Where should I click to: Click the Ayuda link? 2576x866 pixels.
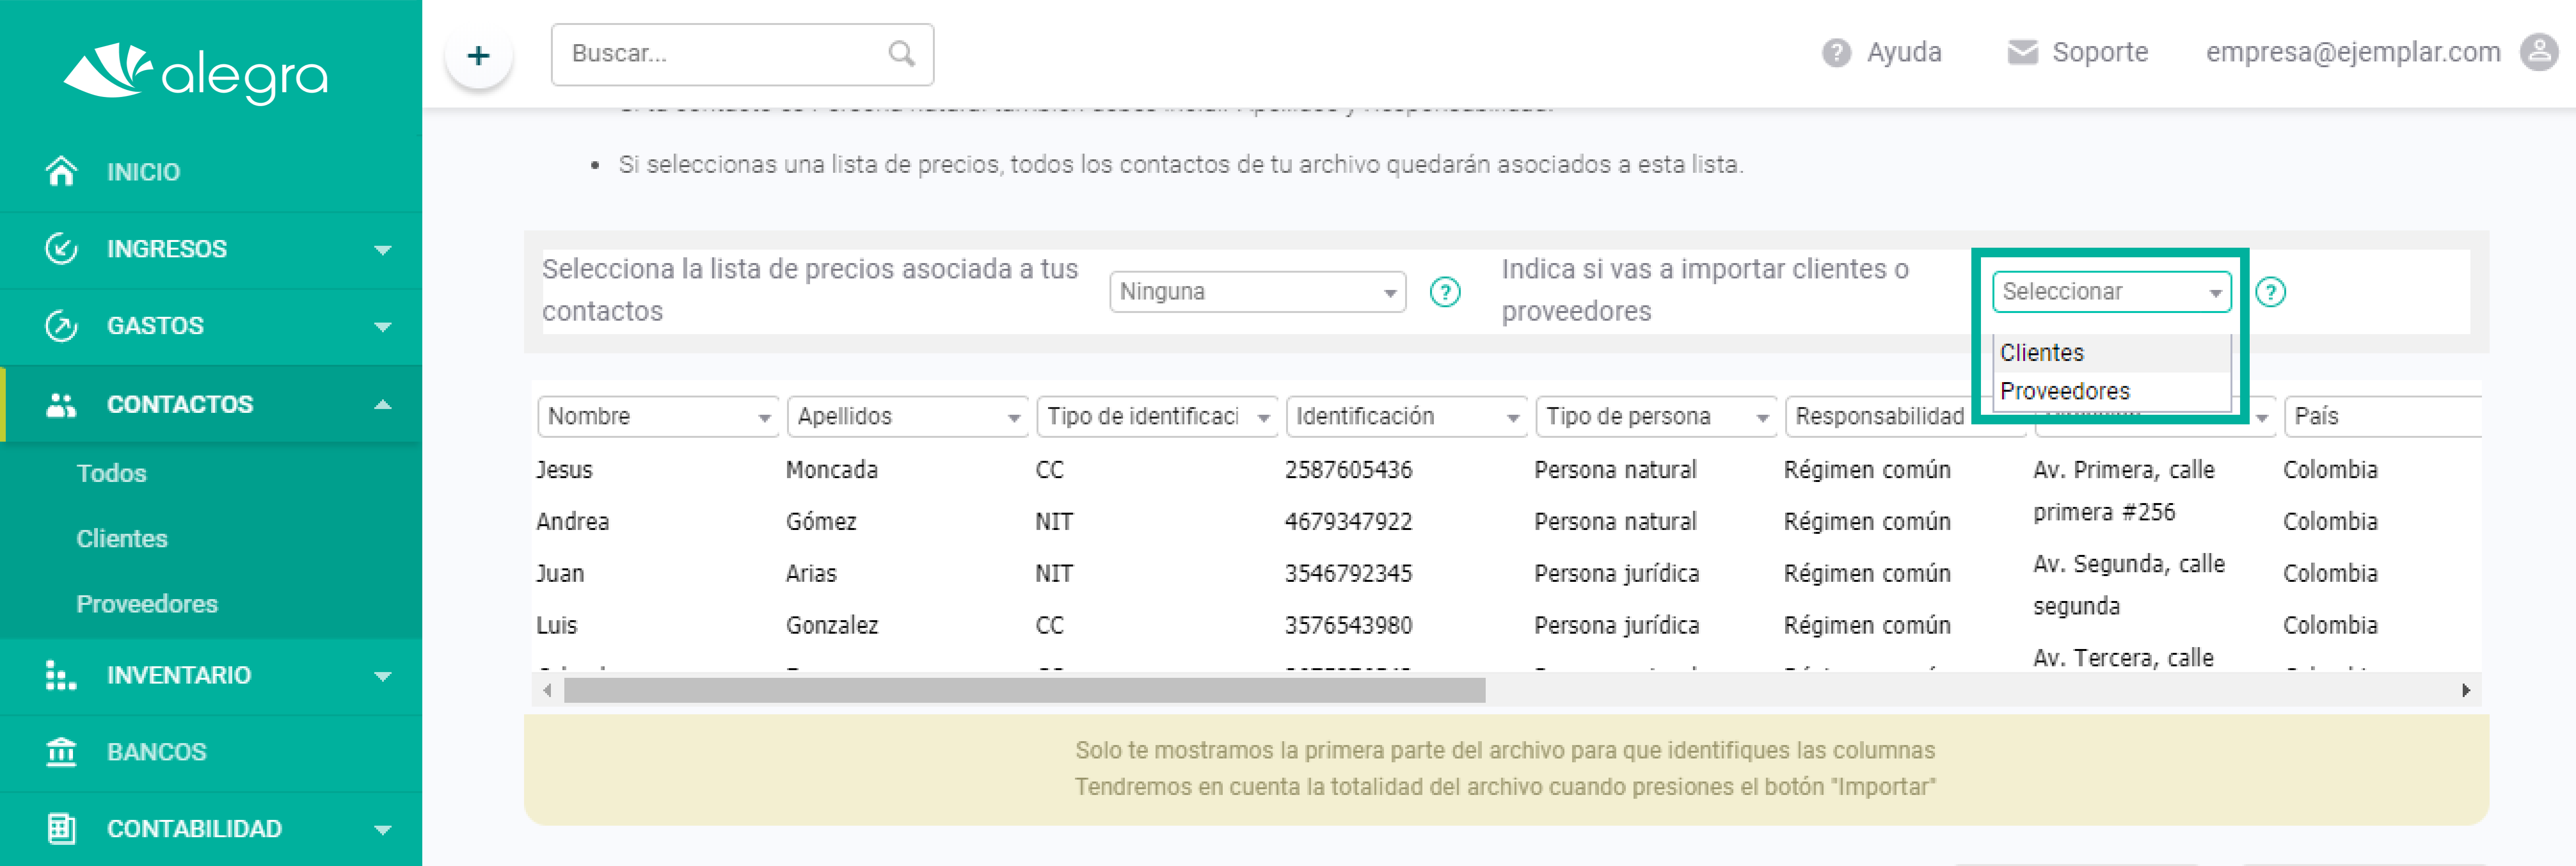1903,52
